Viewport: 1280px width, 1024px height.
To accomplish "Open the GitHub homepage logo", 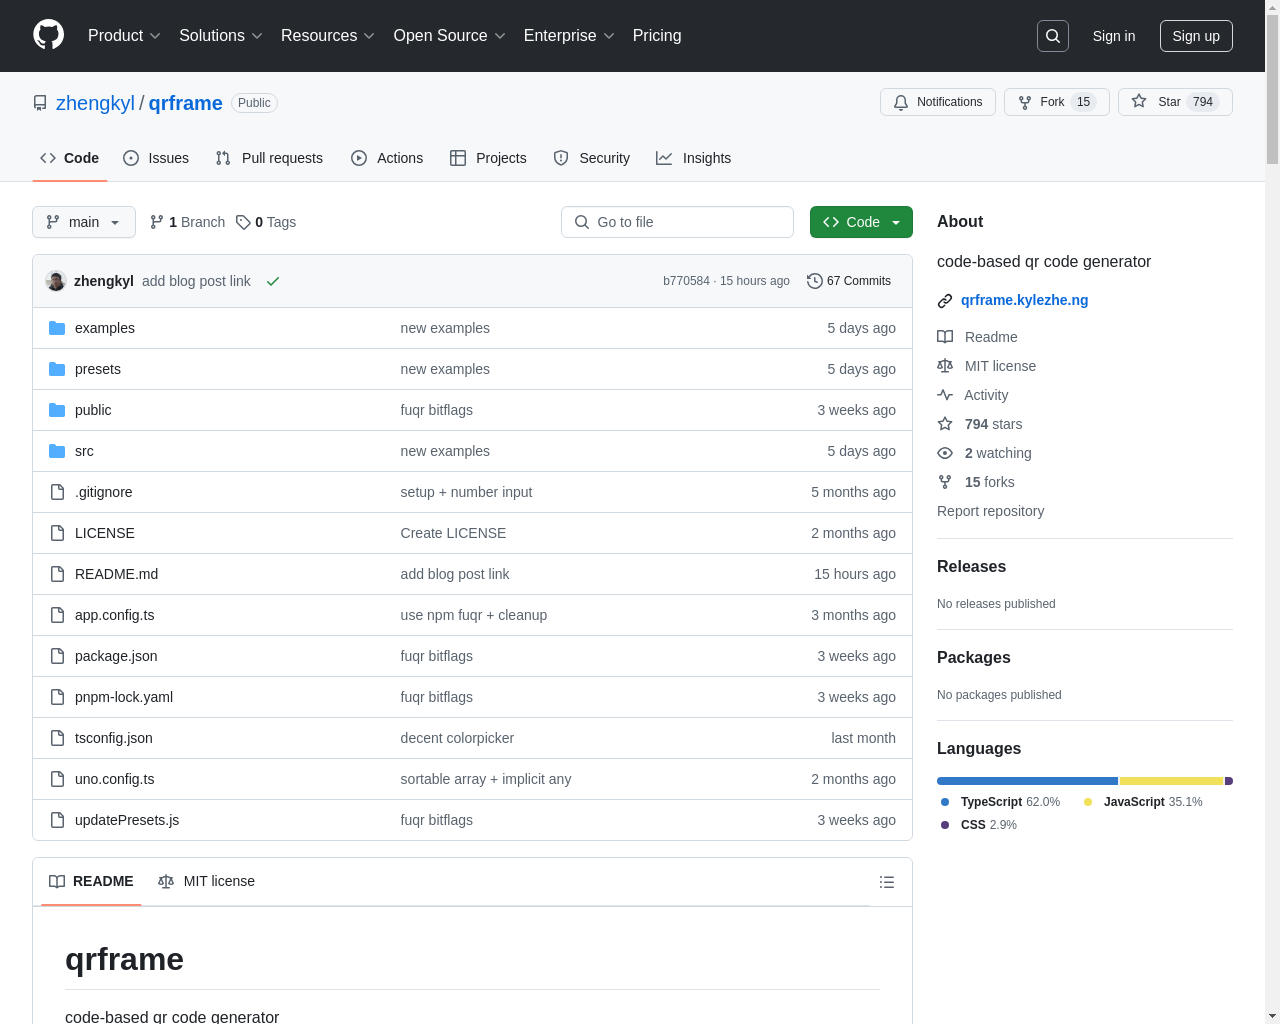I will tap(49, 35).
